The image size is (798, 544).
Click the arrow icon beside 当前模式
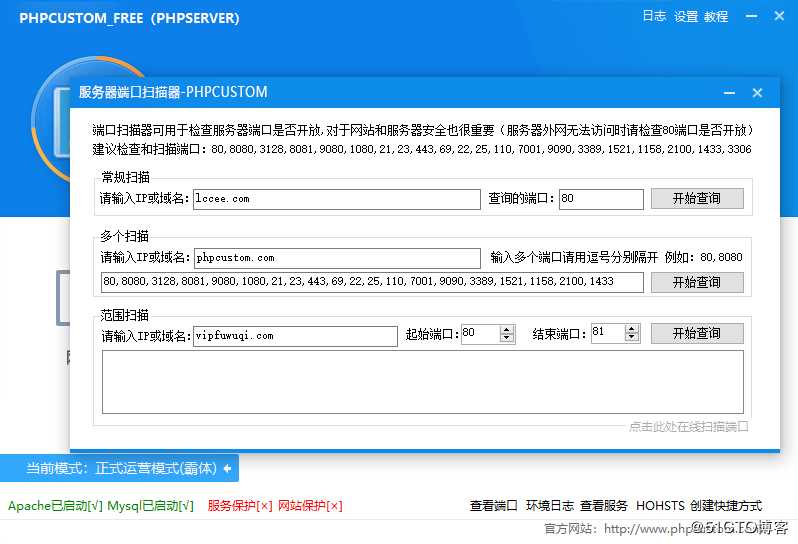pyautogui.click(x=227, y=468)
